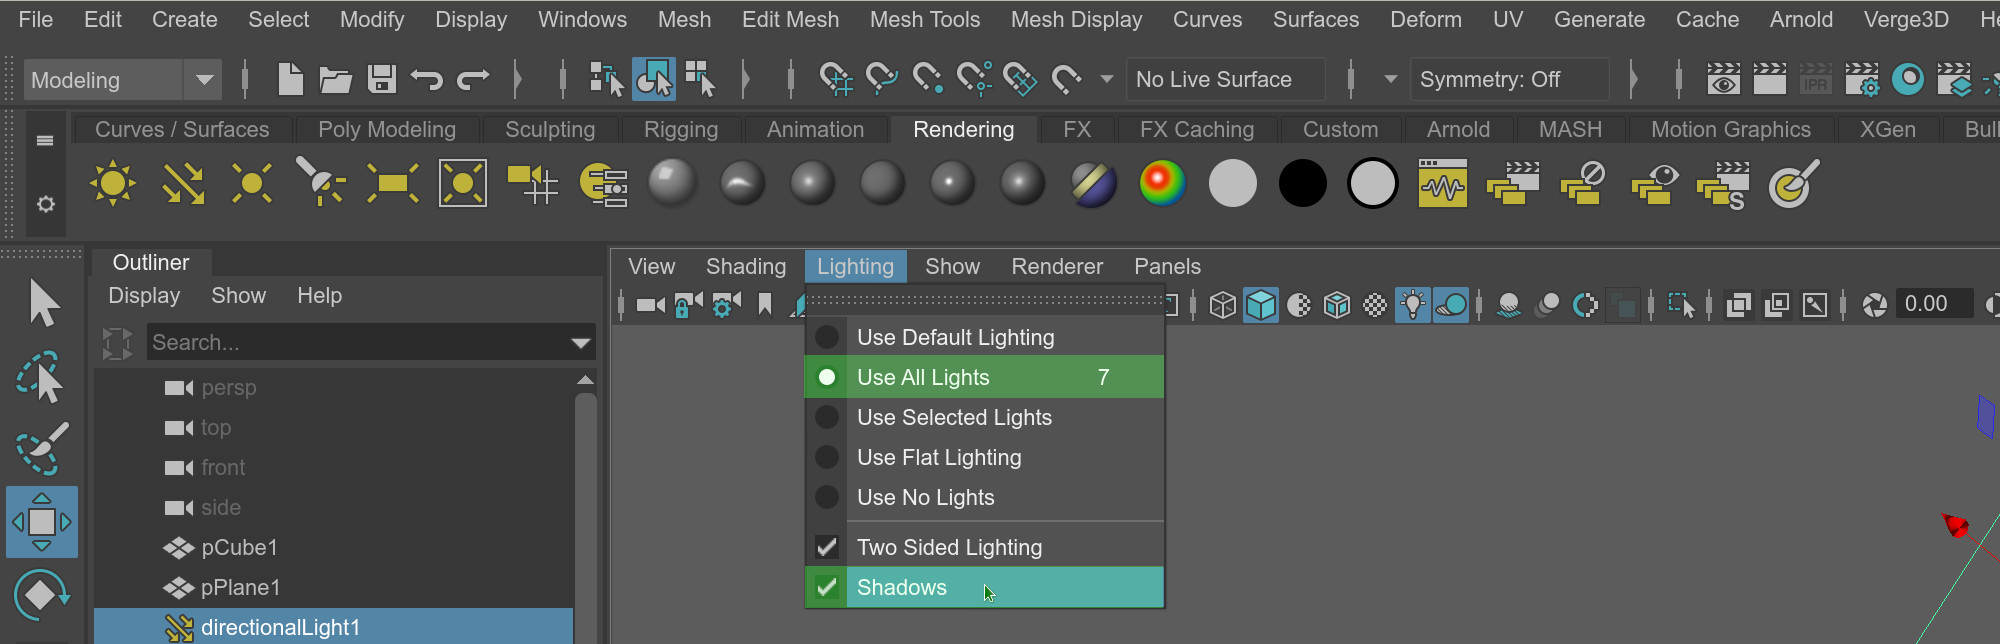Open the Renderer panel menu
2000x644 pixels.
tap(1057, 266)
